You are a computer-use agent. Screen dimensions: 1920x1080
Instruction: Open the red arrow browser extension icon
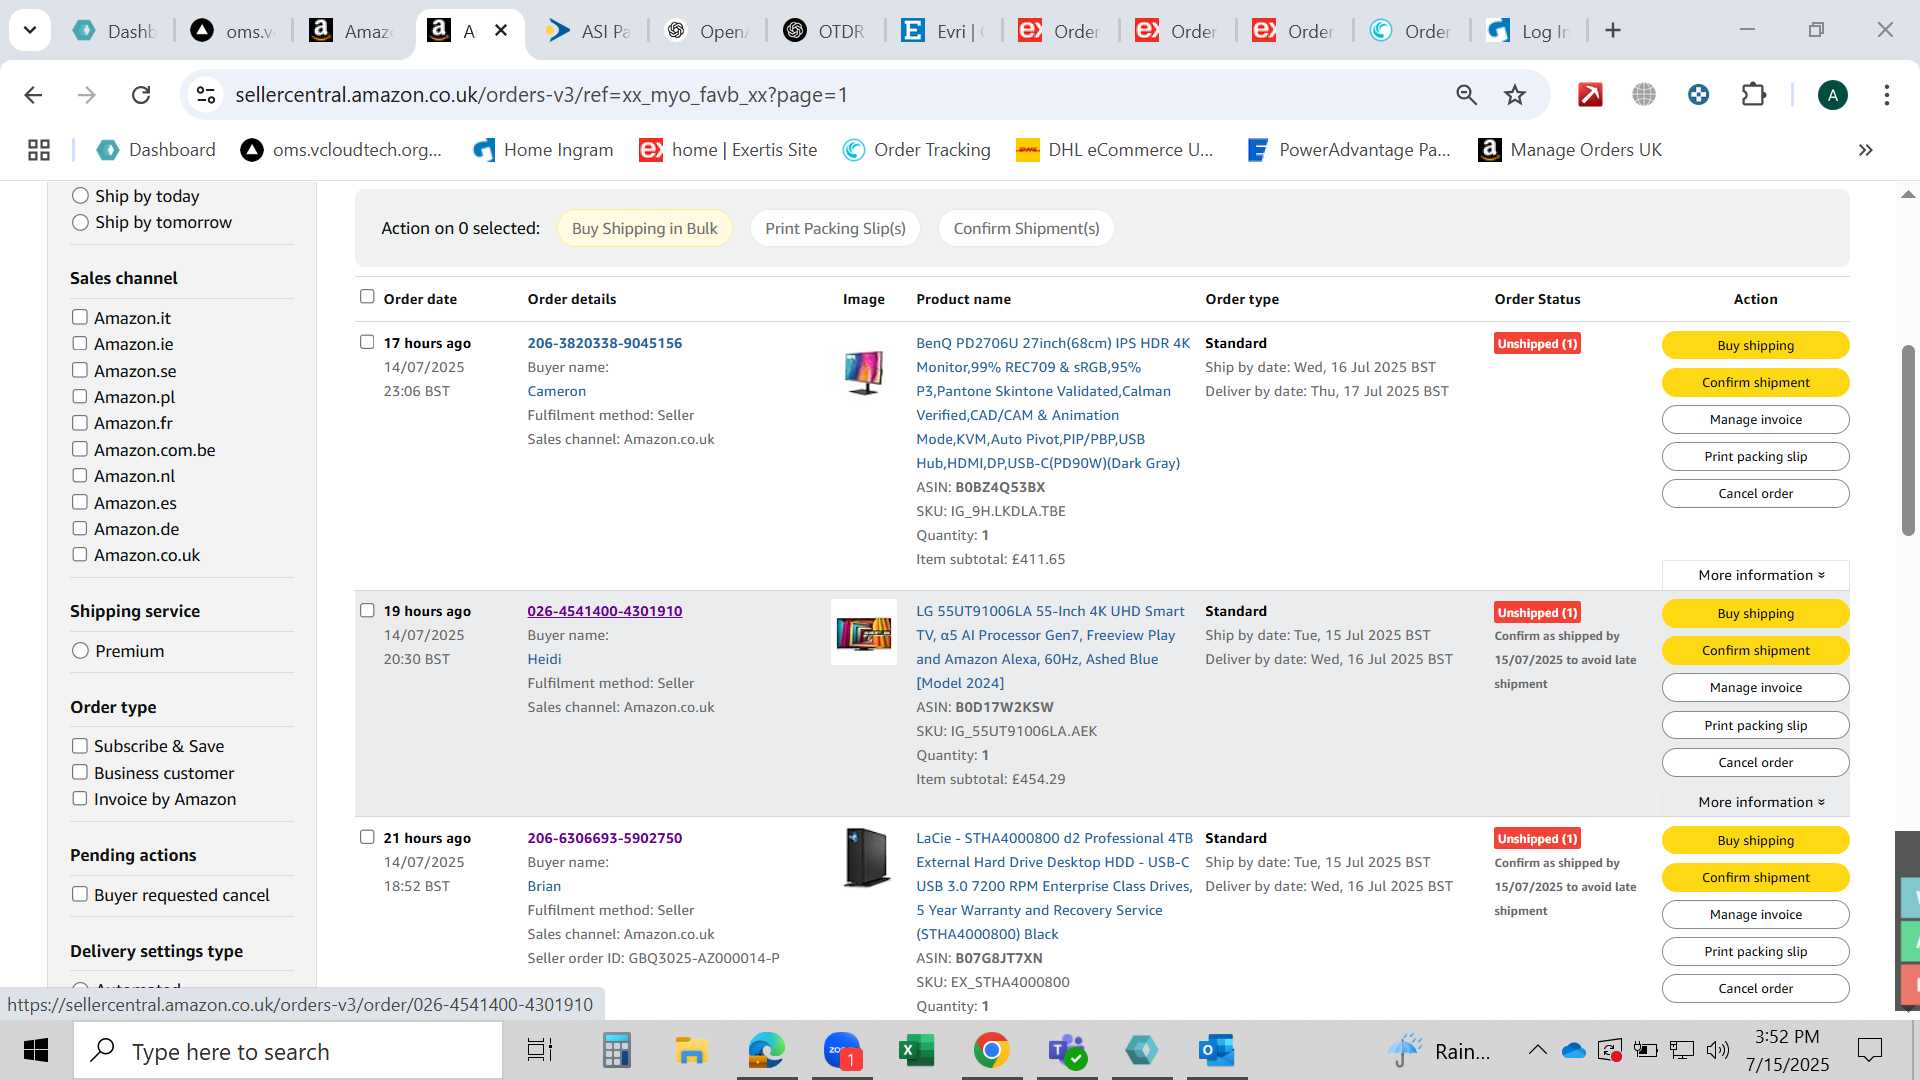click(x=1590, y=95)
